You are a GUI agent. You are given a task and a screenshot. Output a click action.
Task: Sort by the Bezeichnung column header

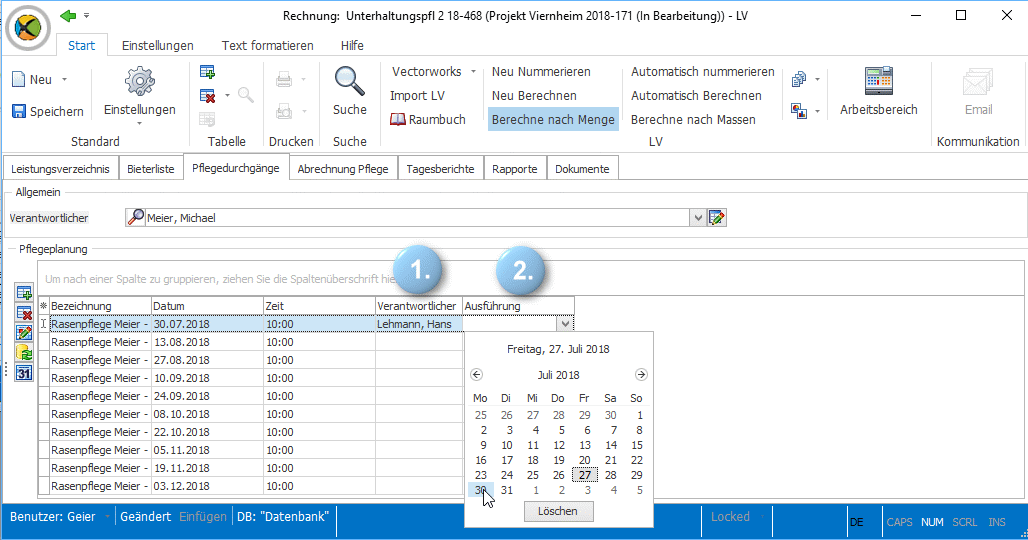coord(100,306)
